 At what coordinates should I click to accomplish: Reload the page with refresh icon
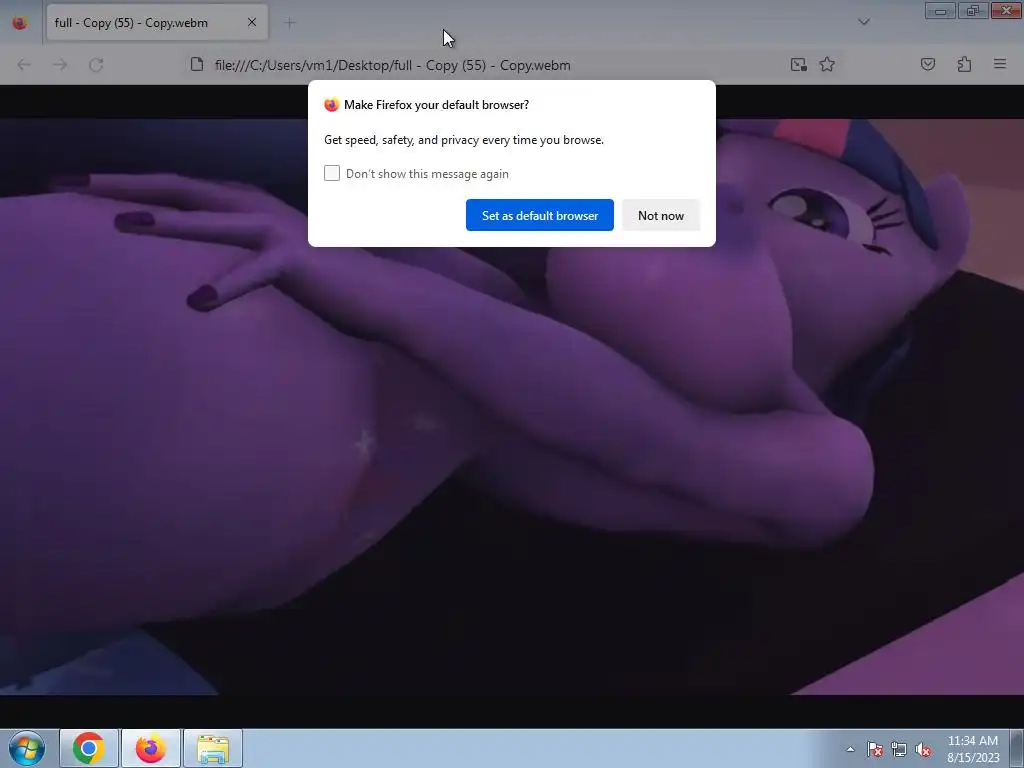(x=96, y=65)
